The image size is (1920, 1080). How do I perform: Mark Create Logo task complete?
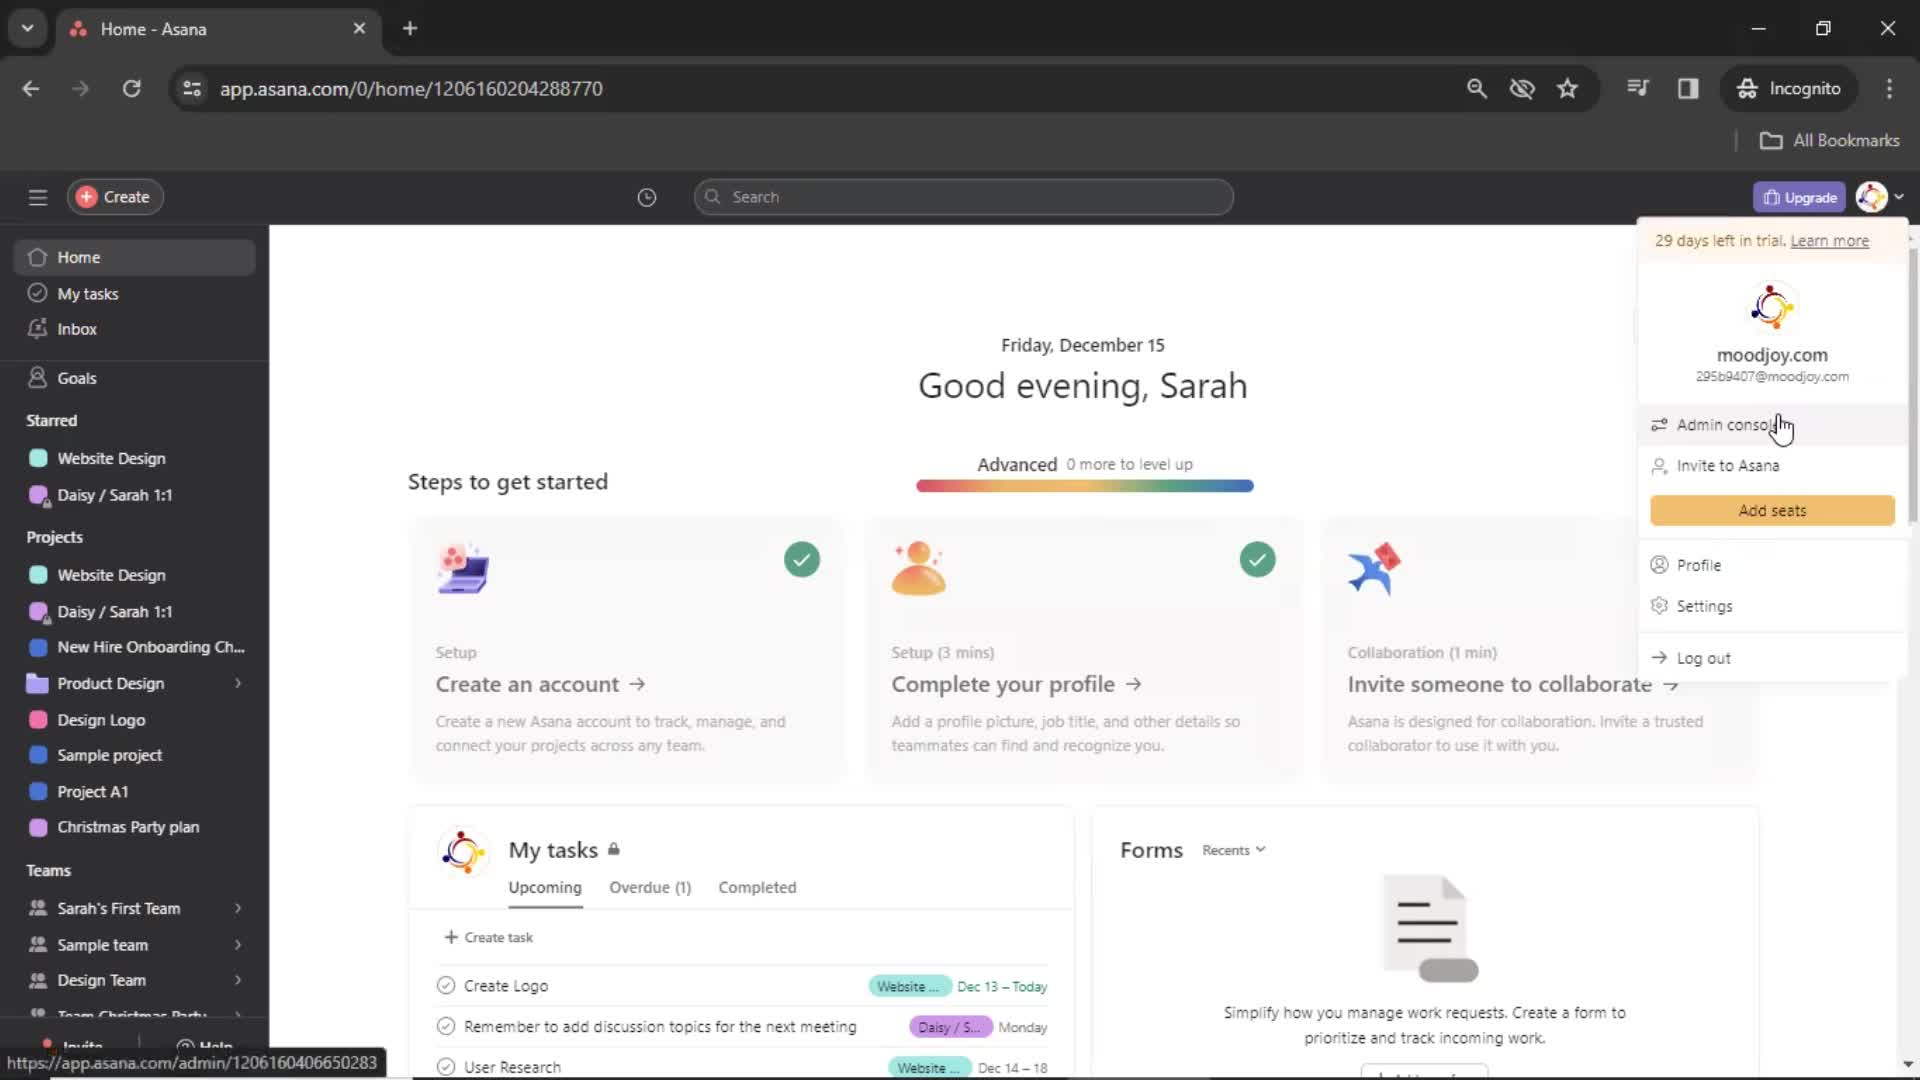tap(446, 986)
